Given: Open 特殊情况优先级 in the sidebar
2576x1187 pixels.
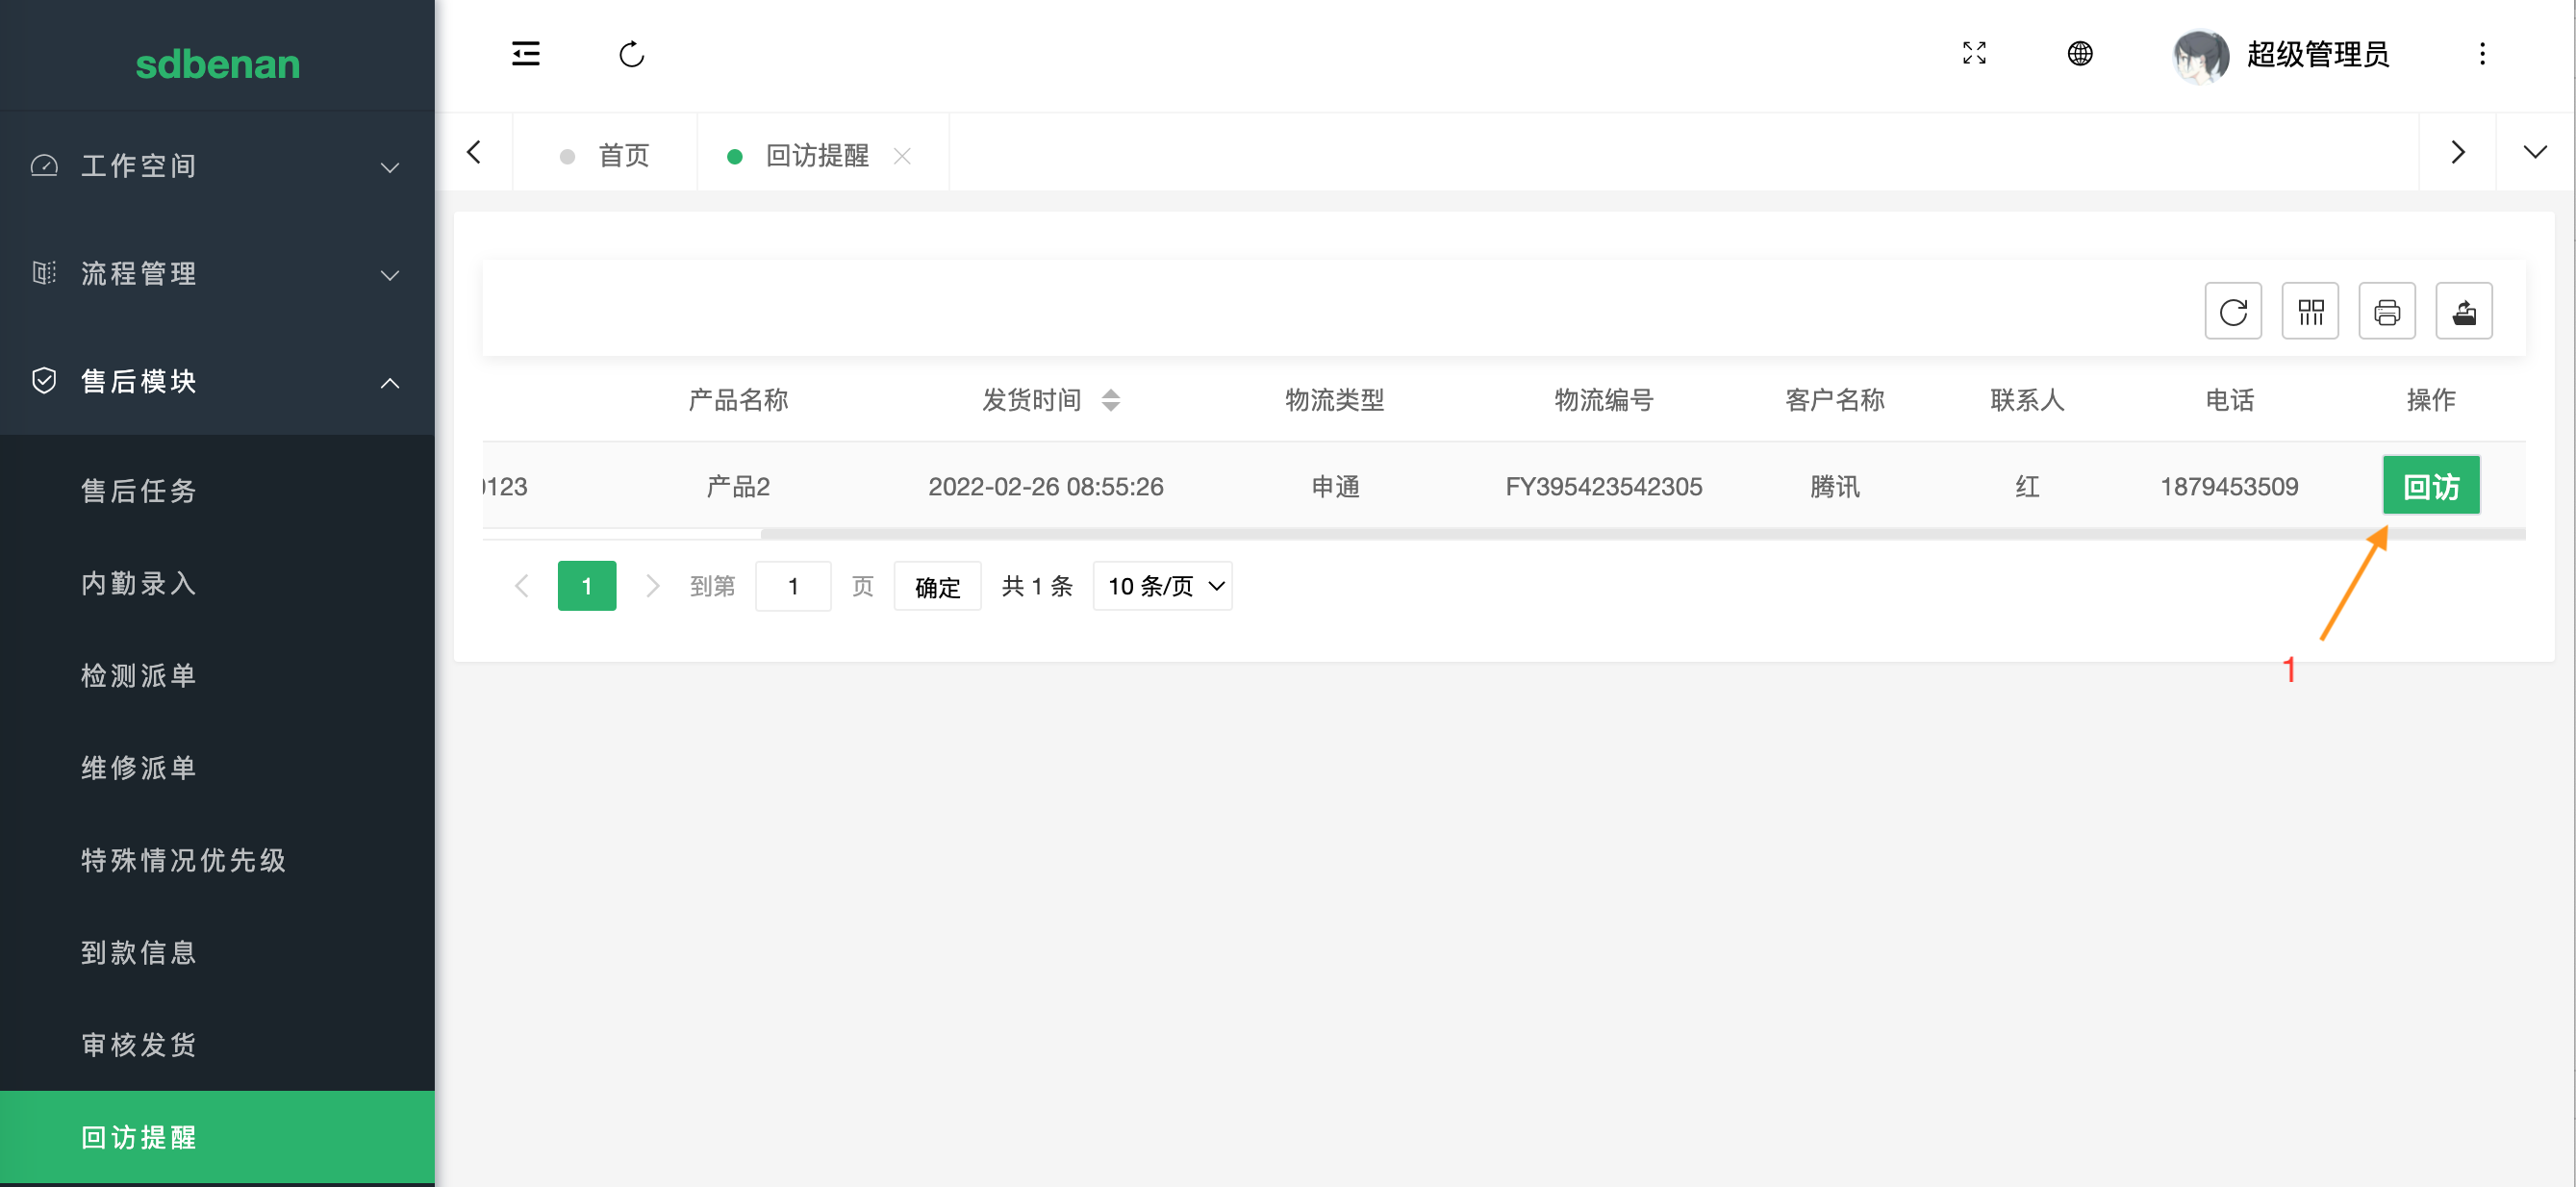Looking at the screenshot, I should [x=217, y=860].
